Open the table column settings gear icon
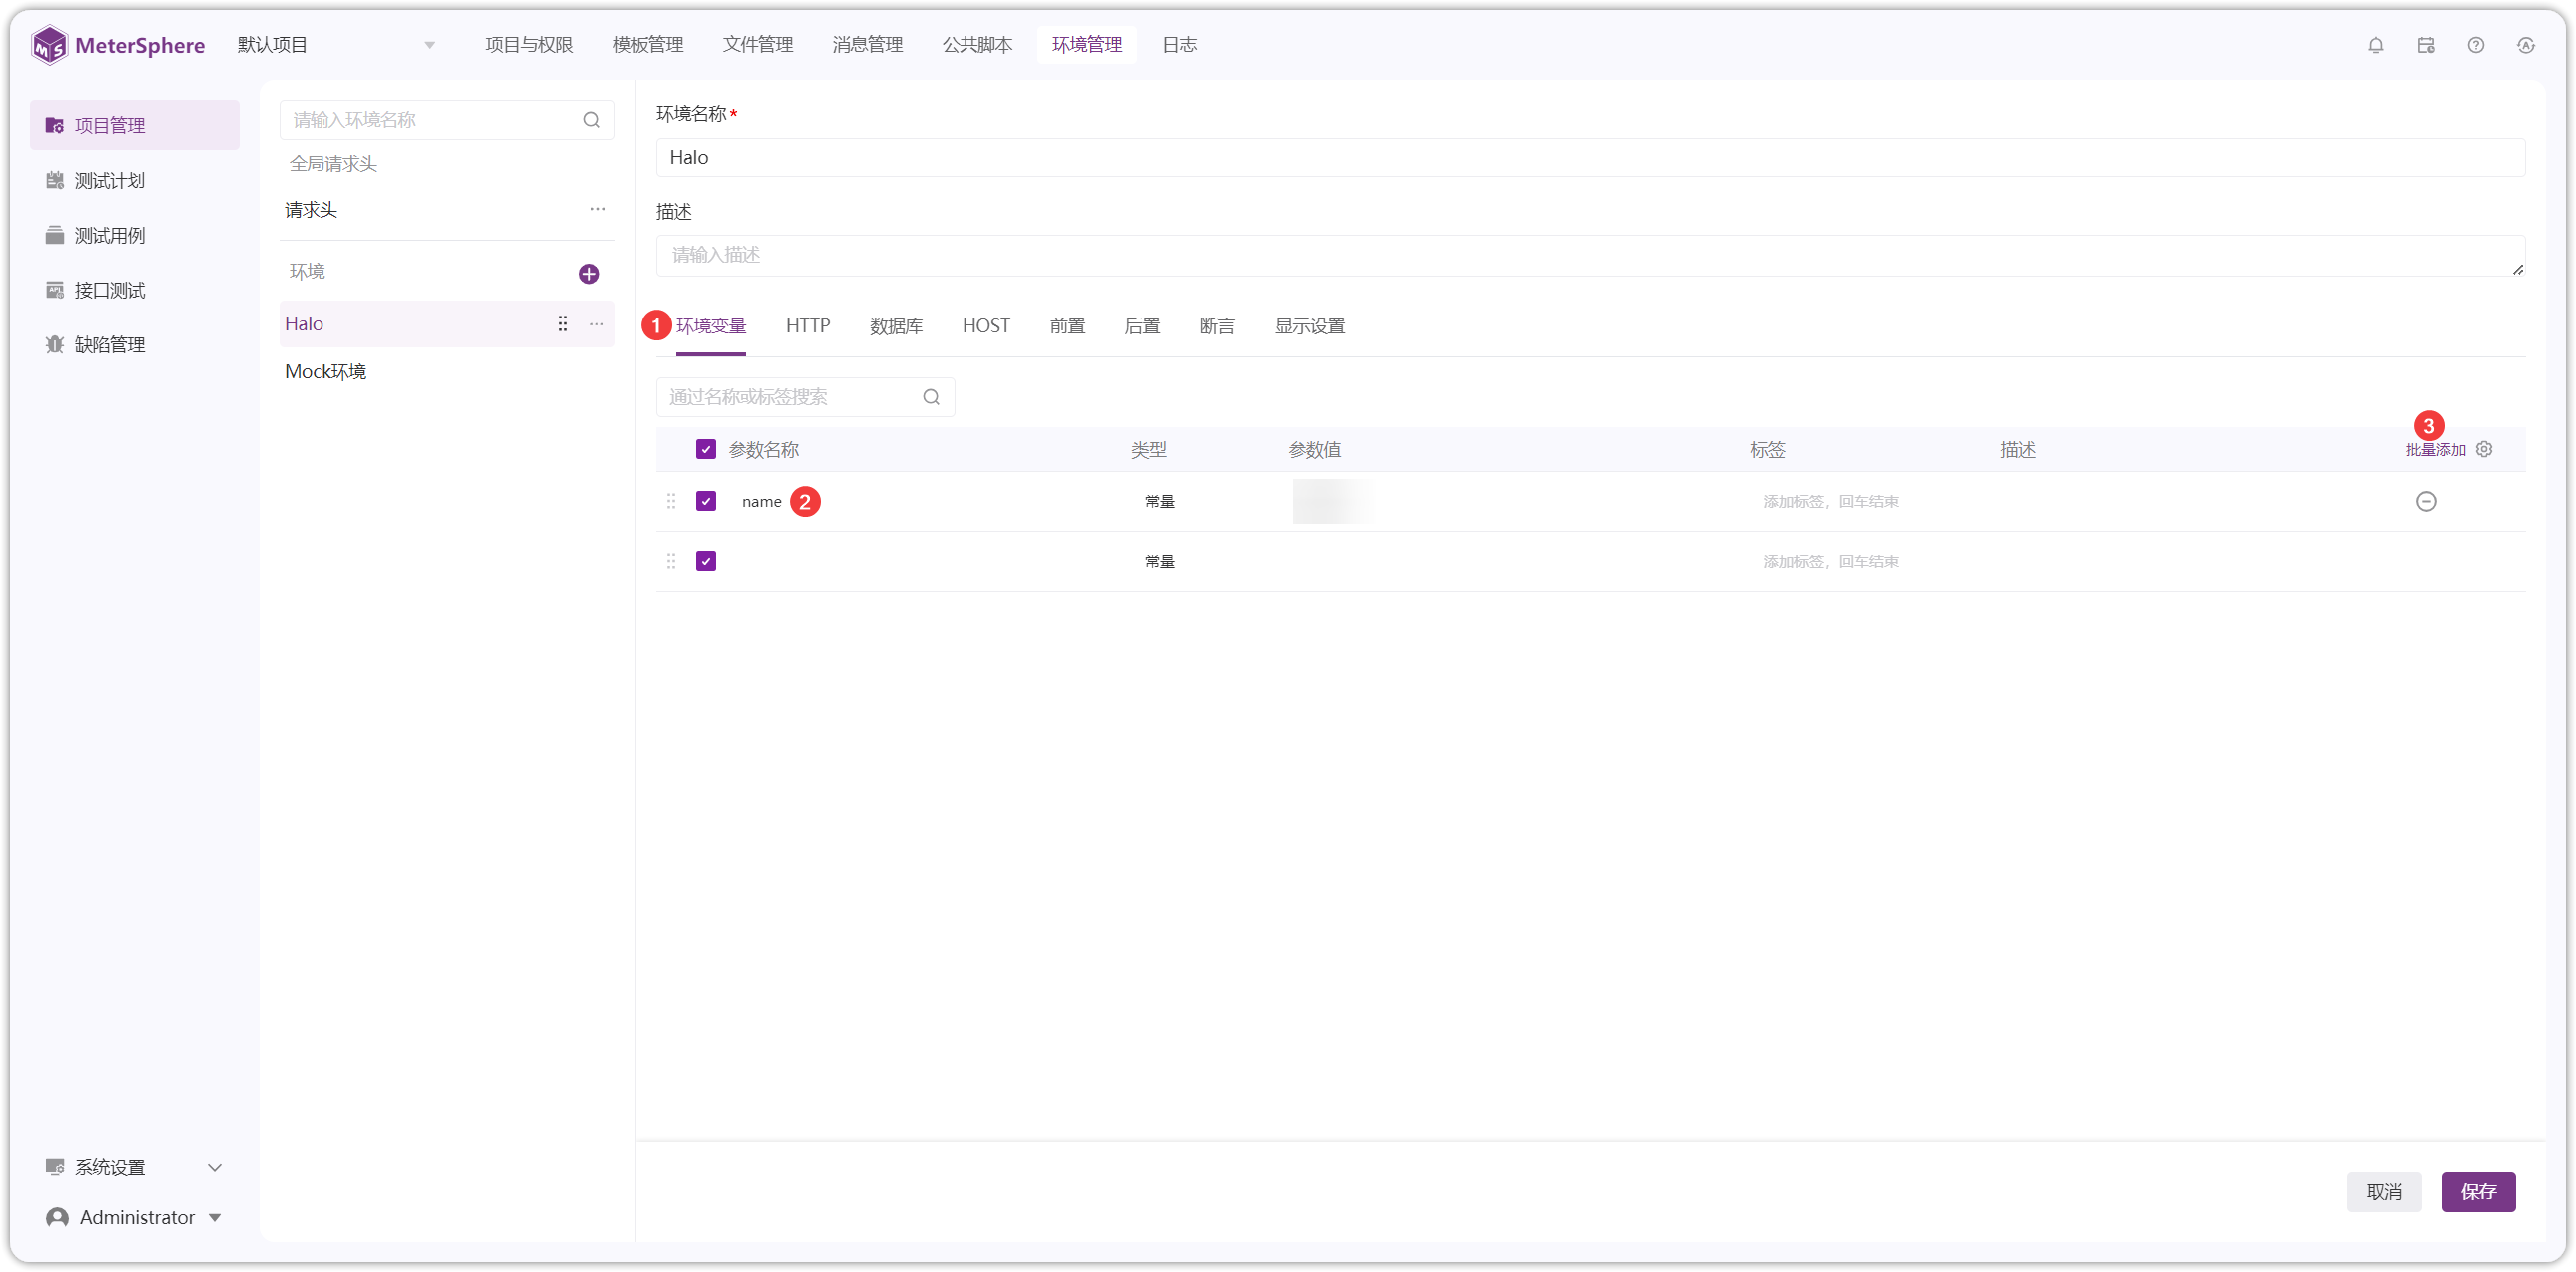 (x=2484, y=450)
